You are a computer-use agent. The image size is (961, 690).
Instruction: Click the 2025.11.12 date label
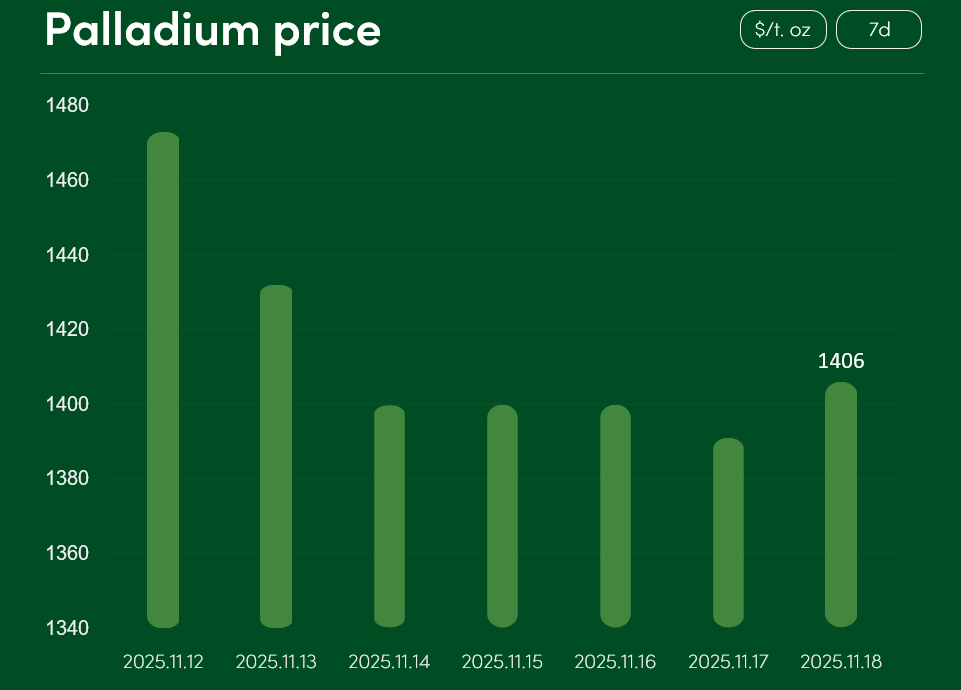click(x=163, y=662)
